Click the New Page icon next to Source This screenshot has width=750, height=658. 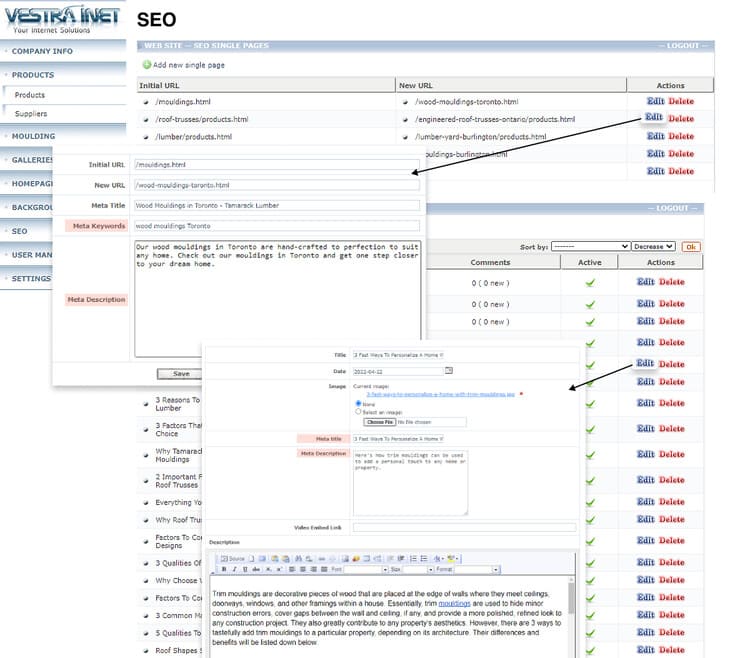click(x=252, y=559)
